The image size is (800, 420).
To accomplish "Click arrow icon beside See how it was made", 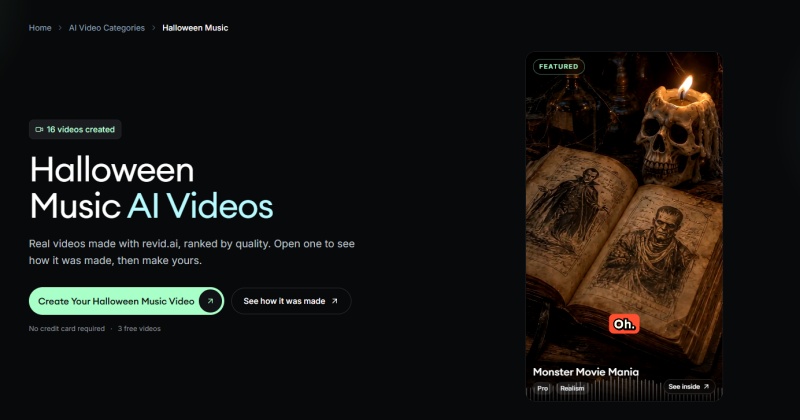I will (x=335, y=301).
